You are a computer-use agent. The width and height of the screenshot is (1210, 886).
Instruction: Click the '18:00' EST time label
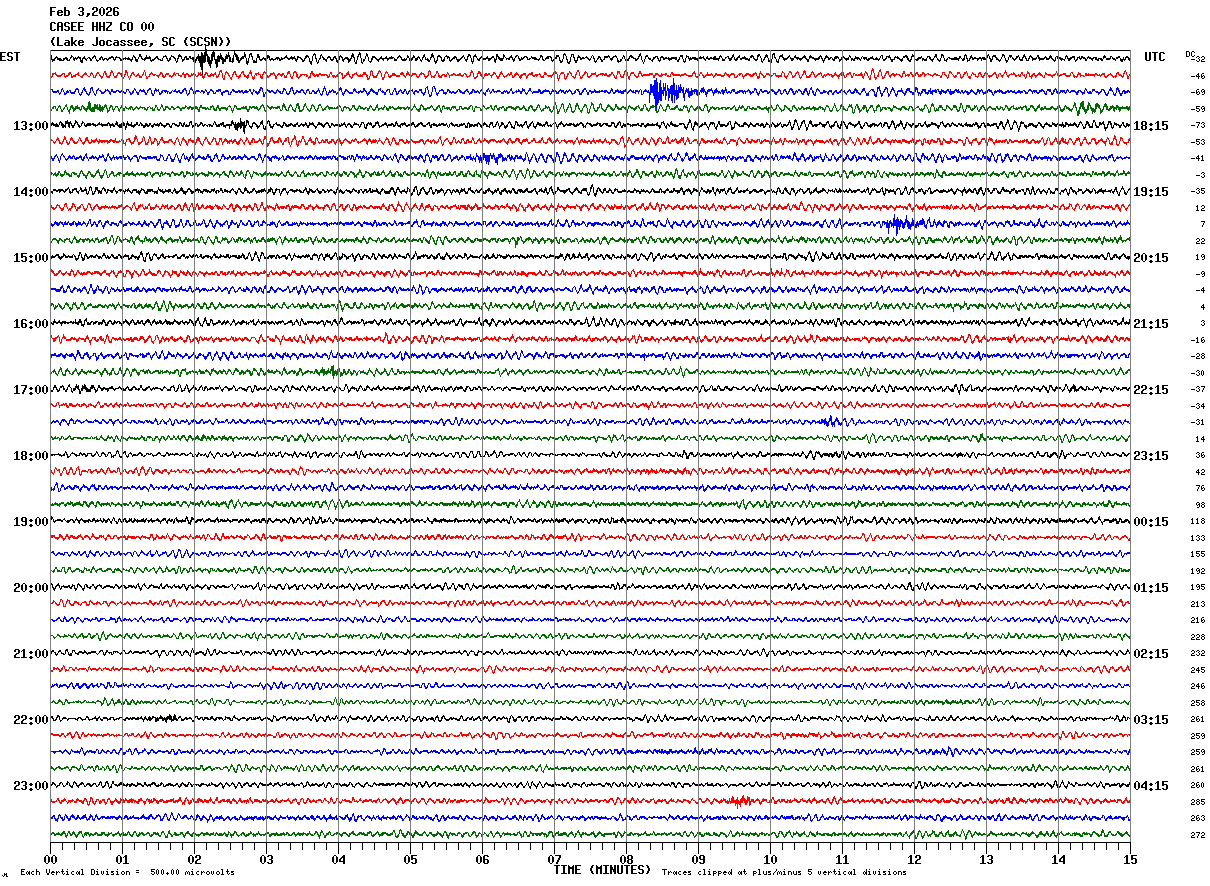[31, 456]
